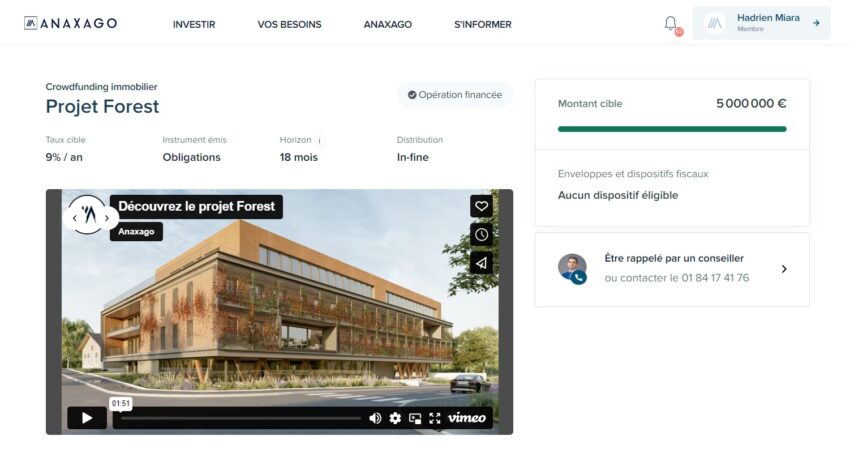Image resolution: width=850 pixels, height=453 pixels.
Task: Click Aucun dispositif éligible text
Action: pos(618,195)
